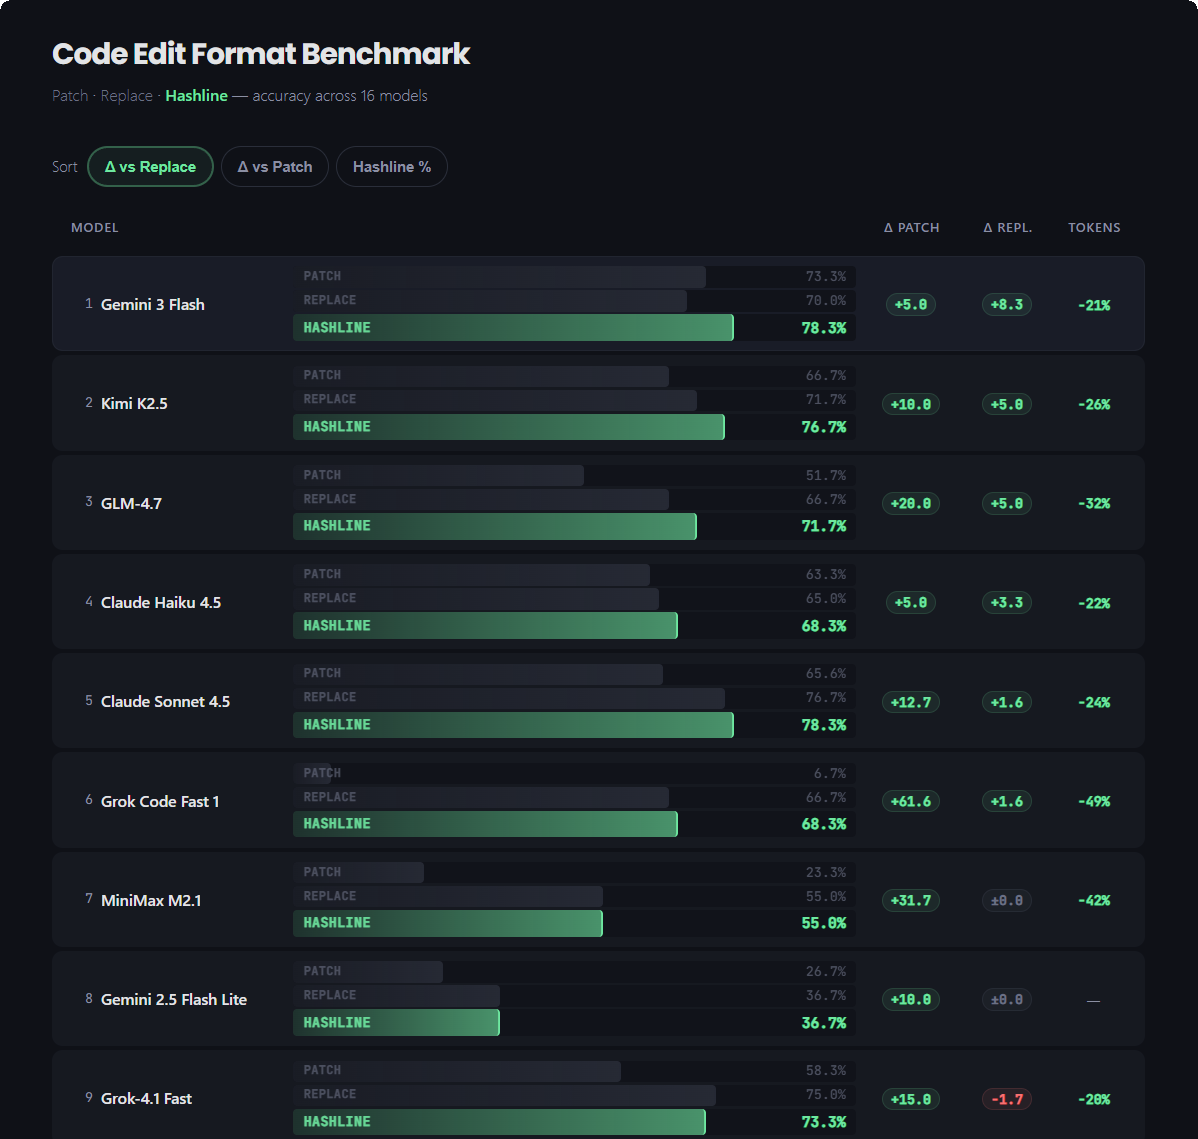Screen dimensions: 1198x1139
Task: Click Claude Sonnet 4.5 model name
Action: tap(165, 701)
